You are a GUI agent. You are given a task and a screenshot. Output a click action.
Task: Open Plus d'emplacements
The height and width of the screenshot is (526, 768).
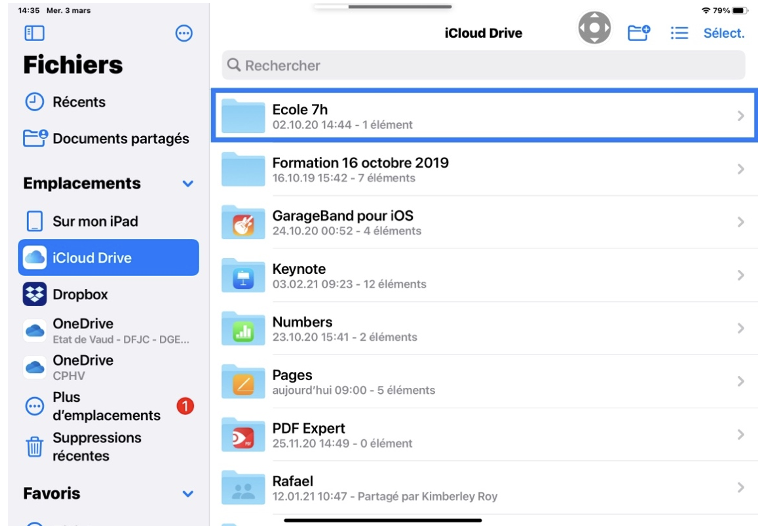coord(108,406)
